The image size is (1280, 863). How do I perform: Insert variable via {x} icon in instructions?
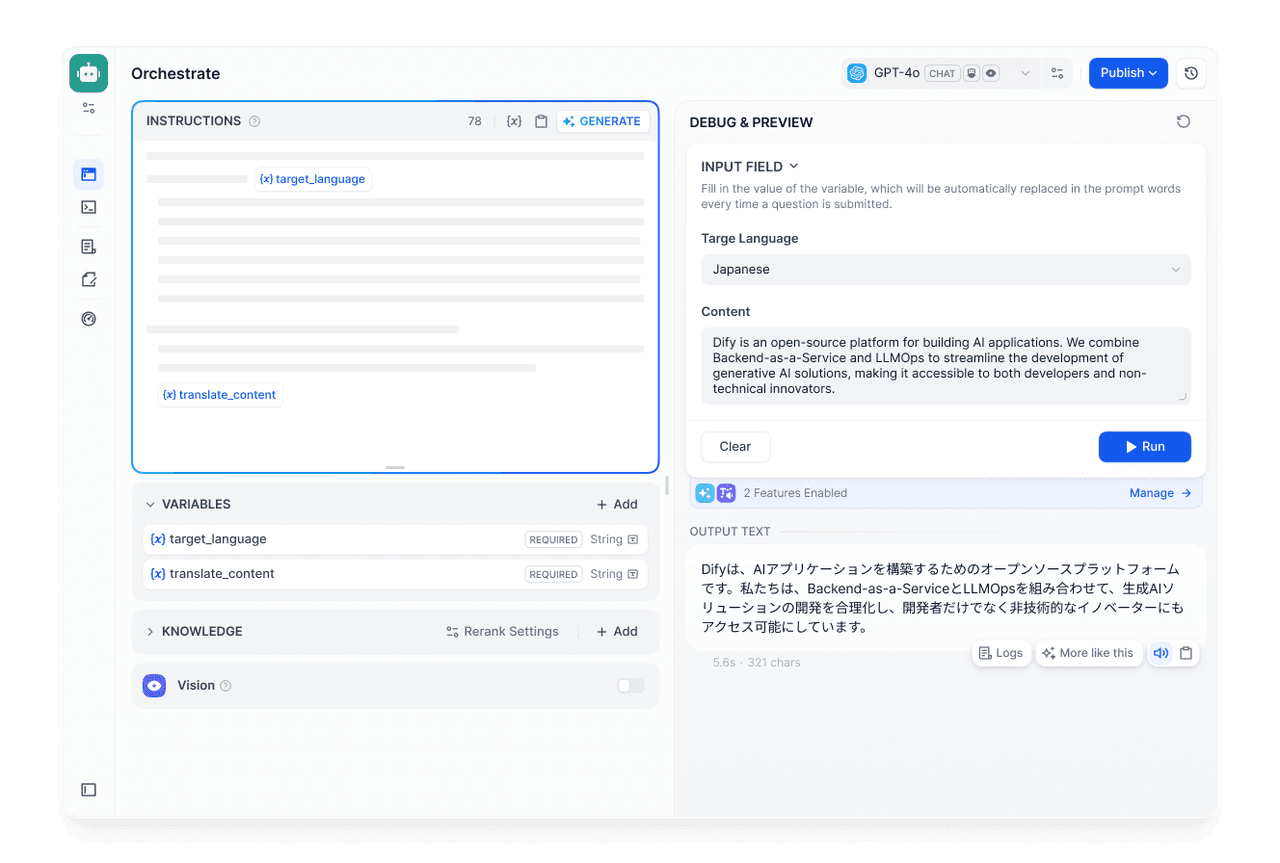(x=514, y=121)
